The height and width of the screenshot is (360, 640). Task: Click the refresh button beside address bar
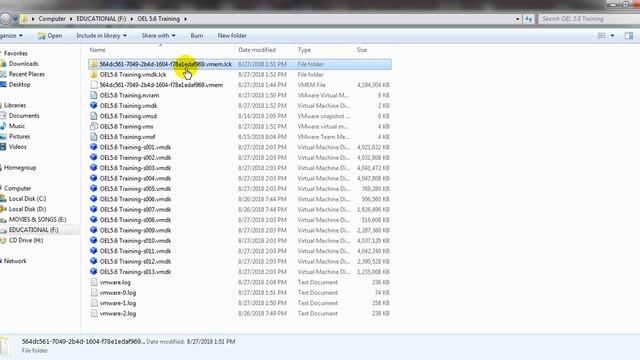(x=529, y=19)
